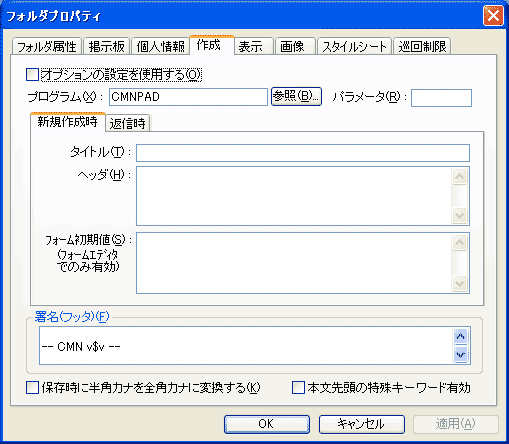Click the header field scroll down arrow

click(x=460, y=216)
